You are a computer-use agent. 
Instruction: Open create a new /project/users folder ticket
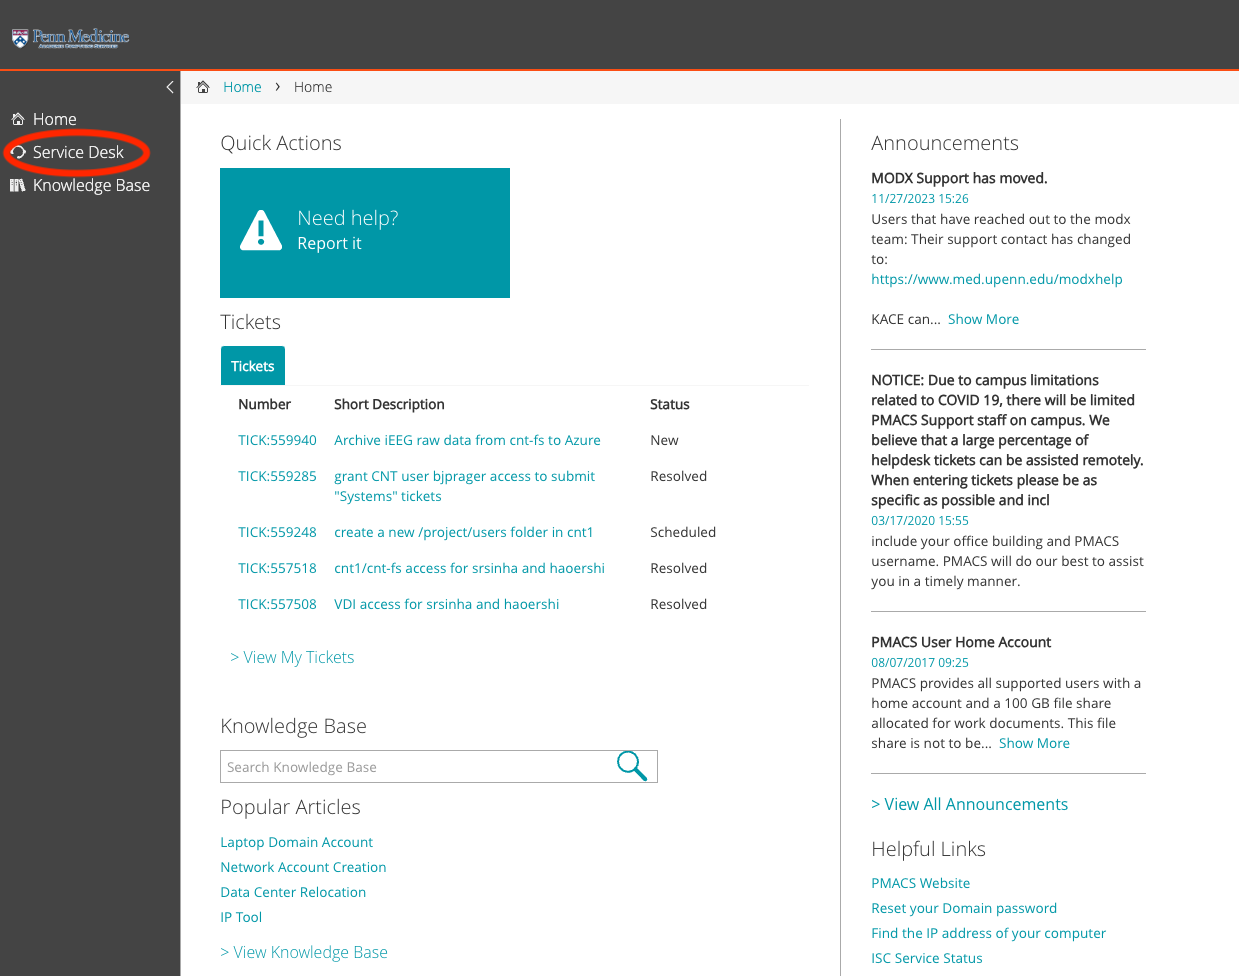pos(464,532)
